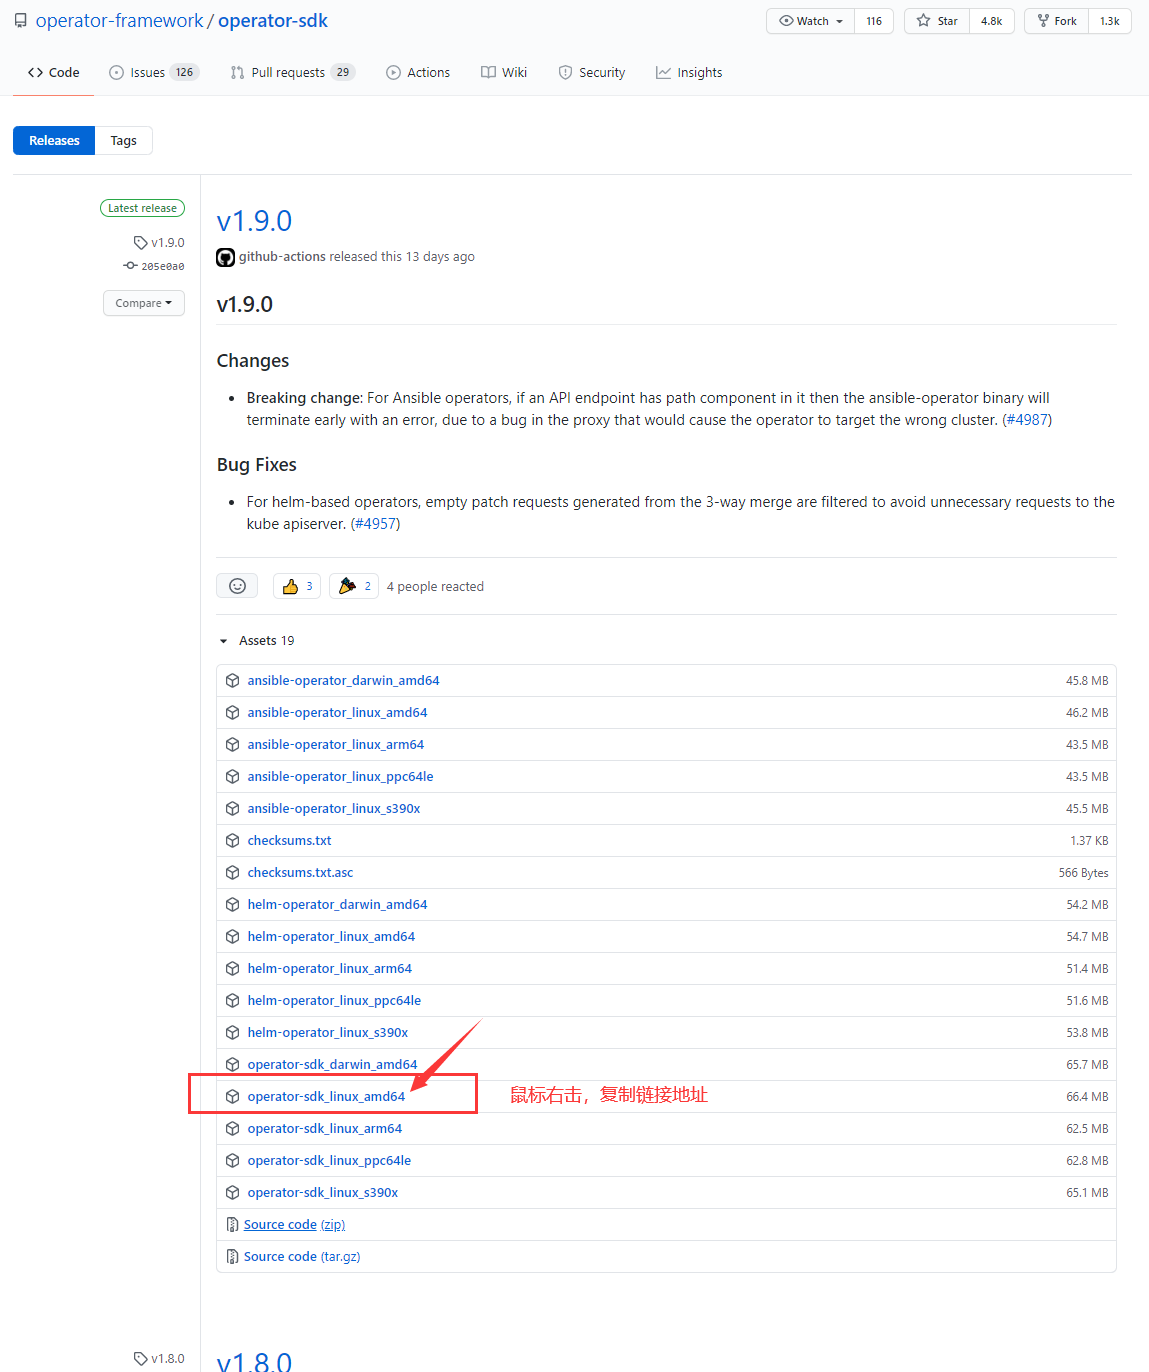Click package icon beside operator-sdk_linux_s390x

pyautogui.click(x=232, y=1192)
